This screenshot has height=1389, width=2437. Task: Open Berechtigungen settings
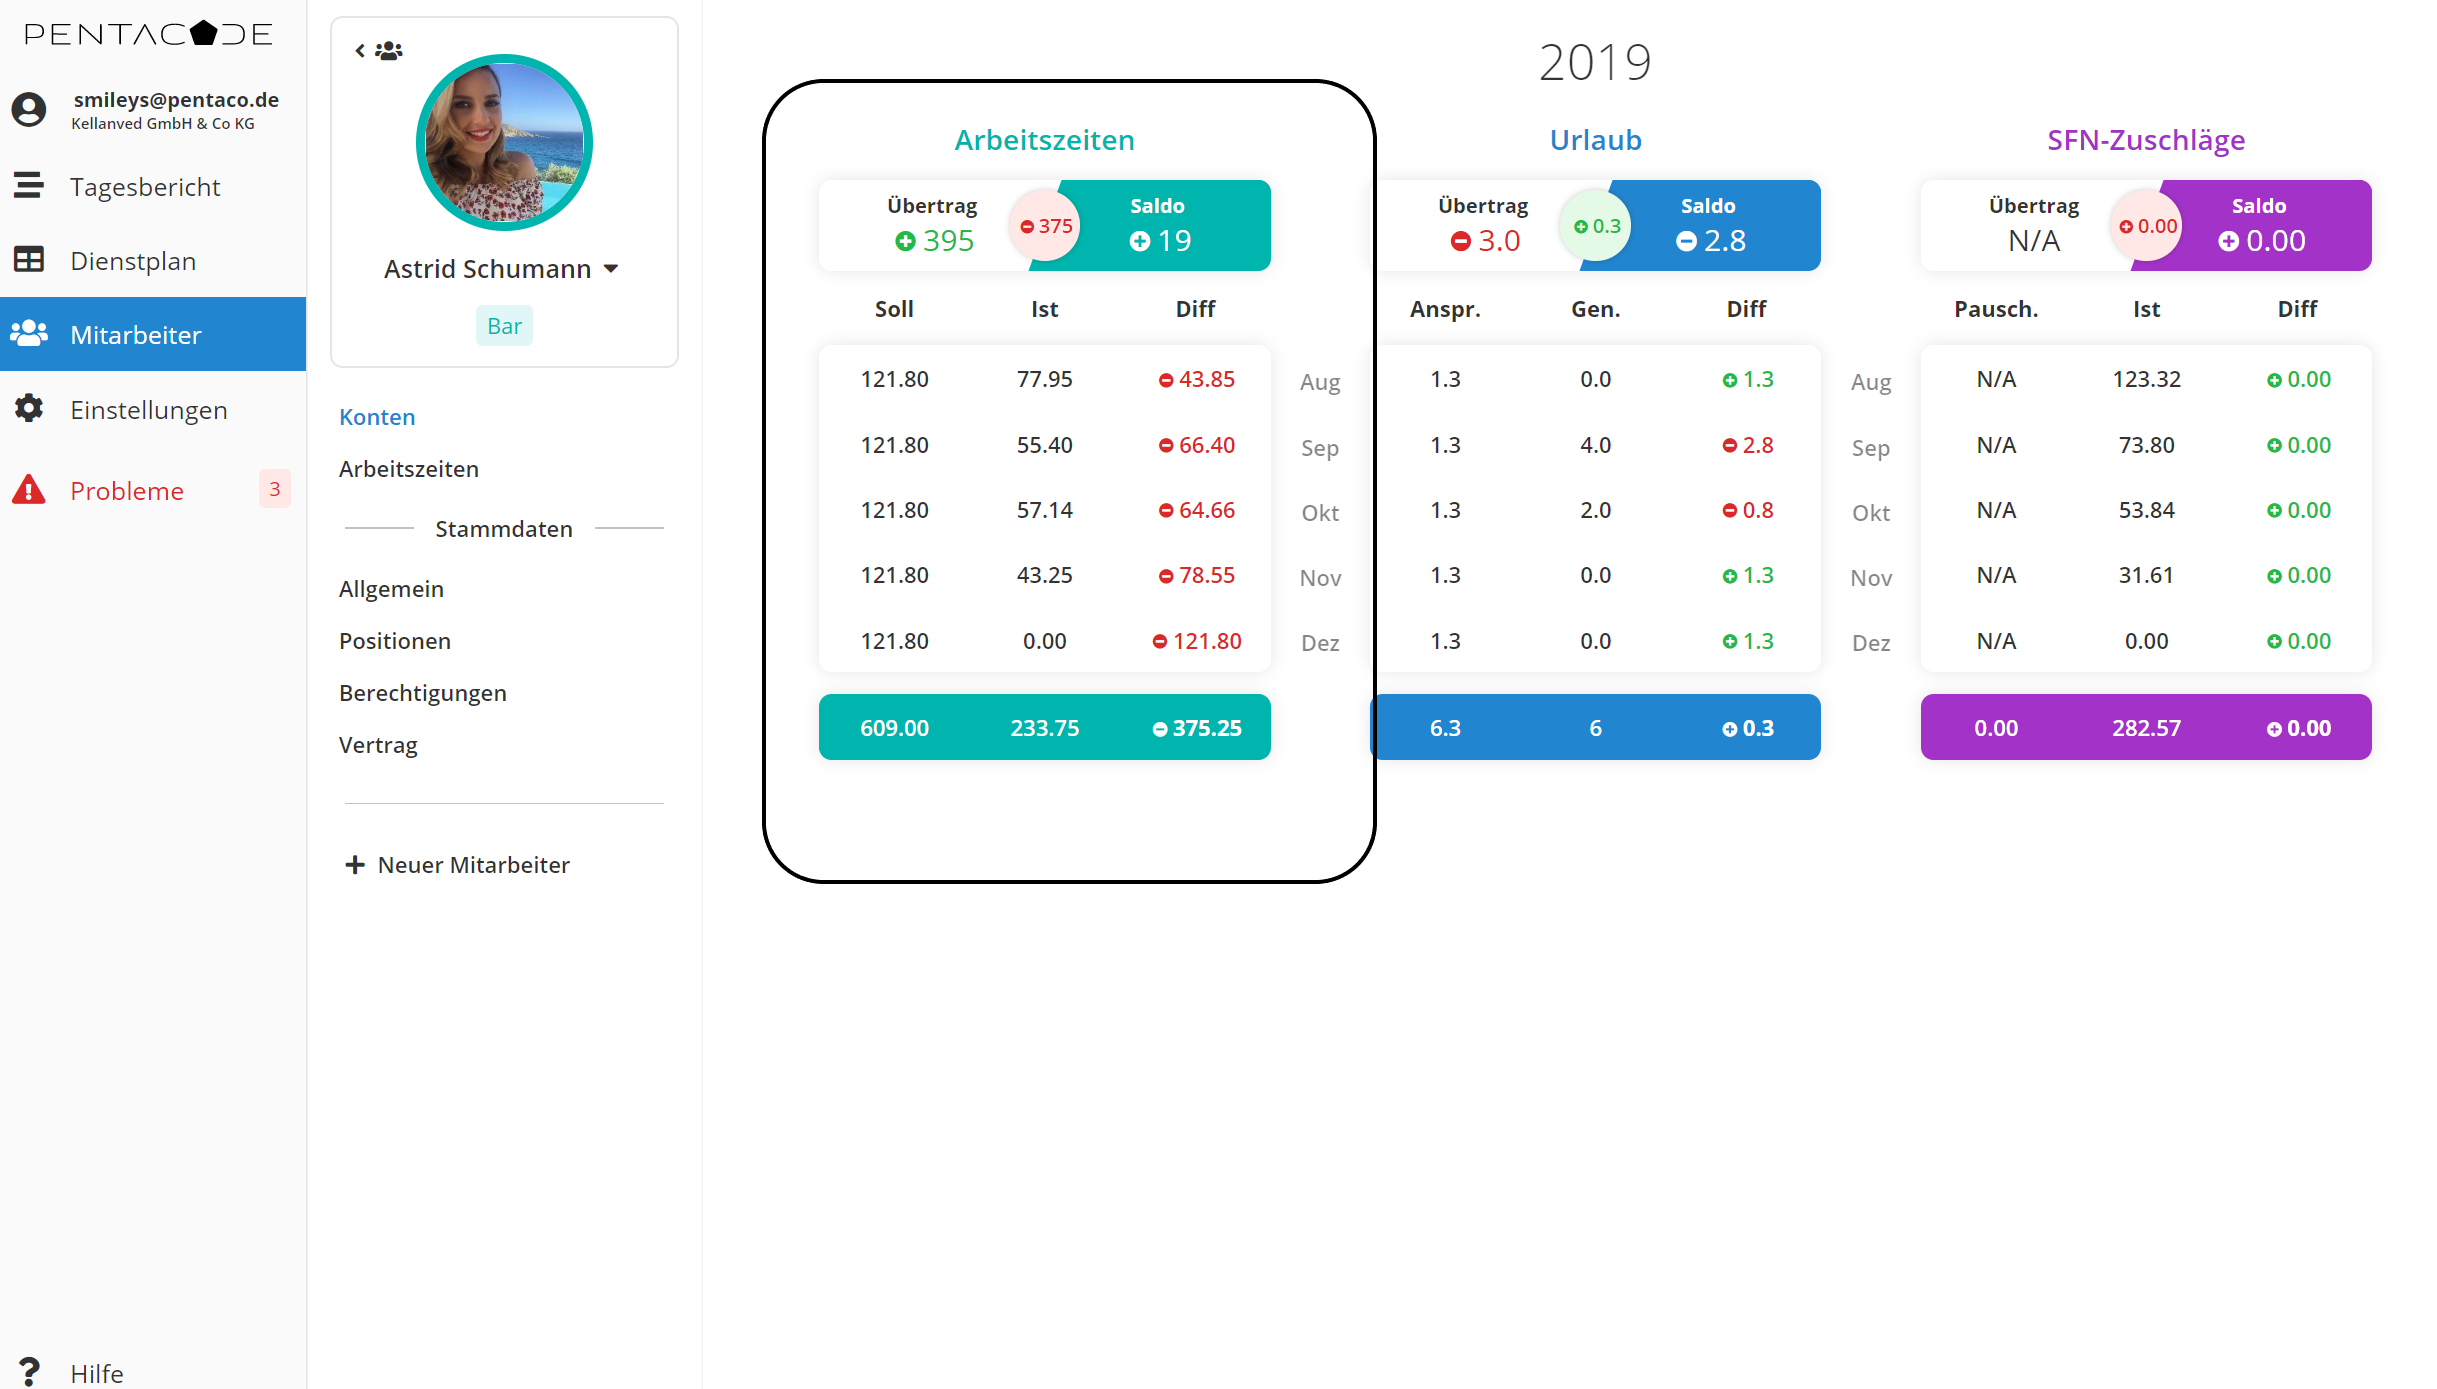(x=422, y=693)
